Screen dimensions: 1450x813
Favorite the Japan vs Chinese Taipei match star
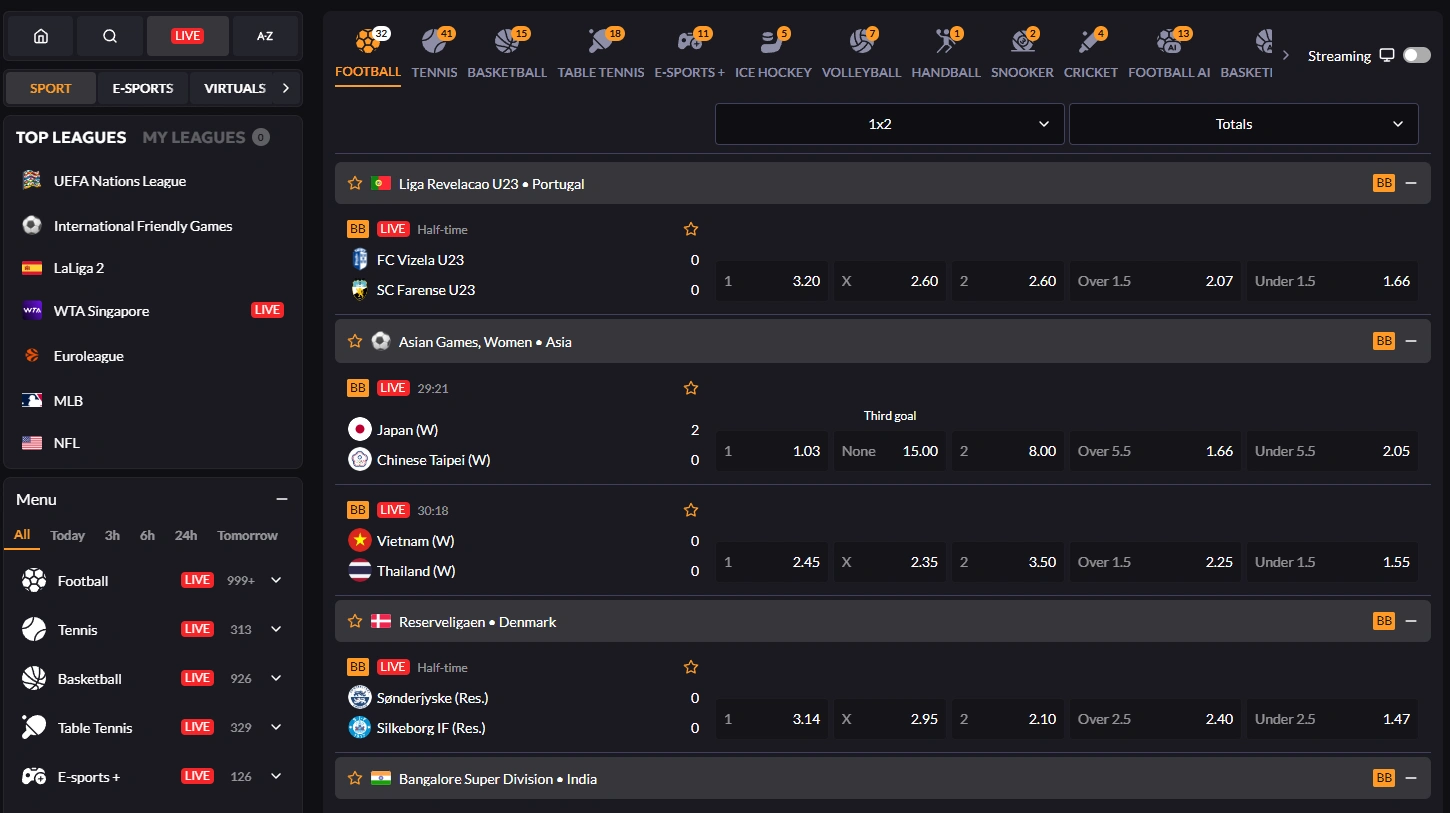(690, 388)
